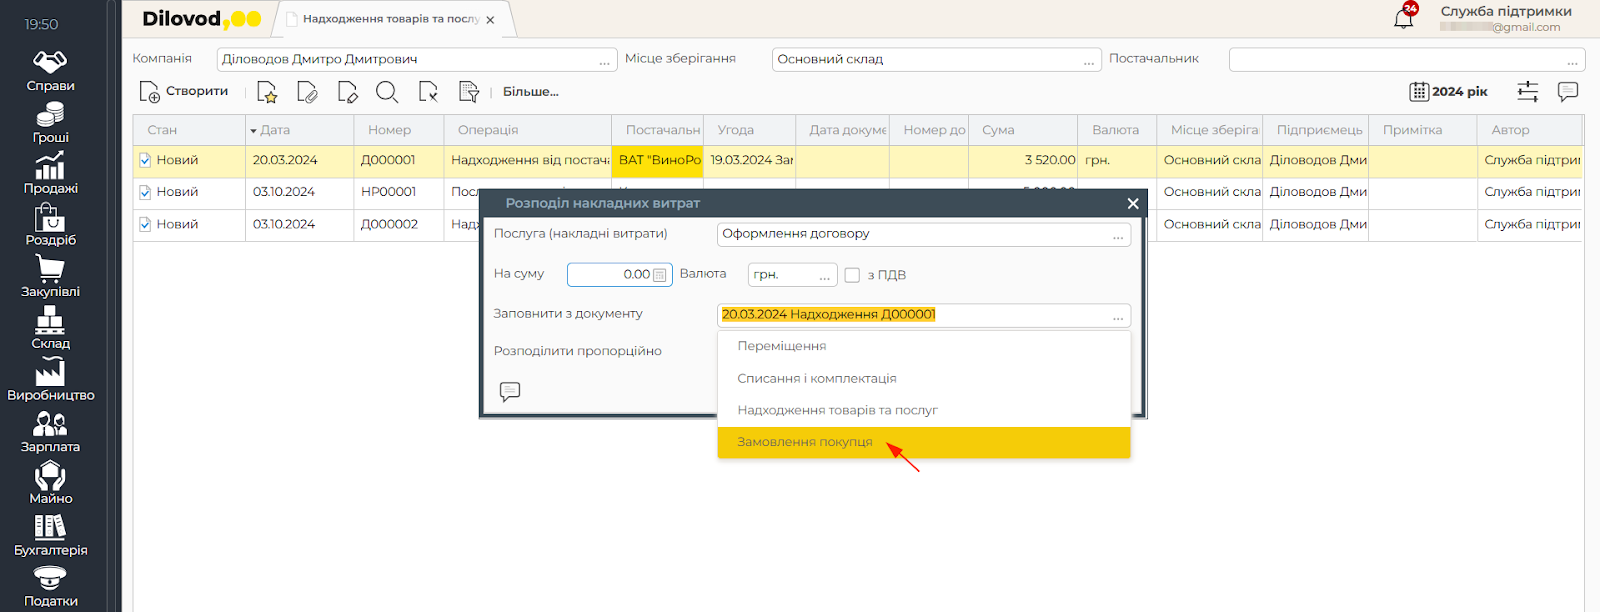The height and width of the screenshot is (612, 1600).
Task: Open Місце зберігання Основний склад selector
Action: coord(1088,61)
